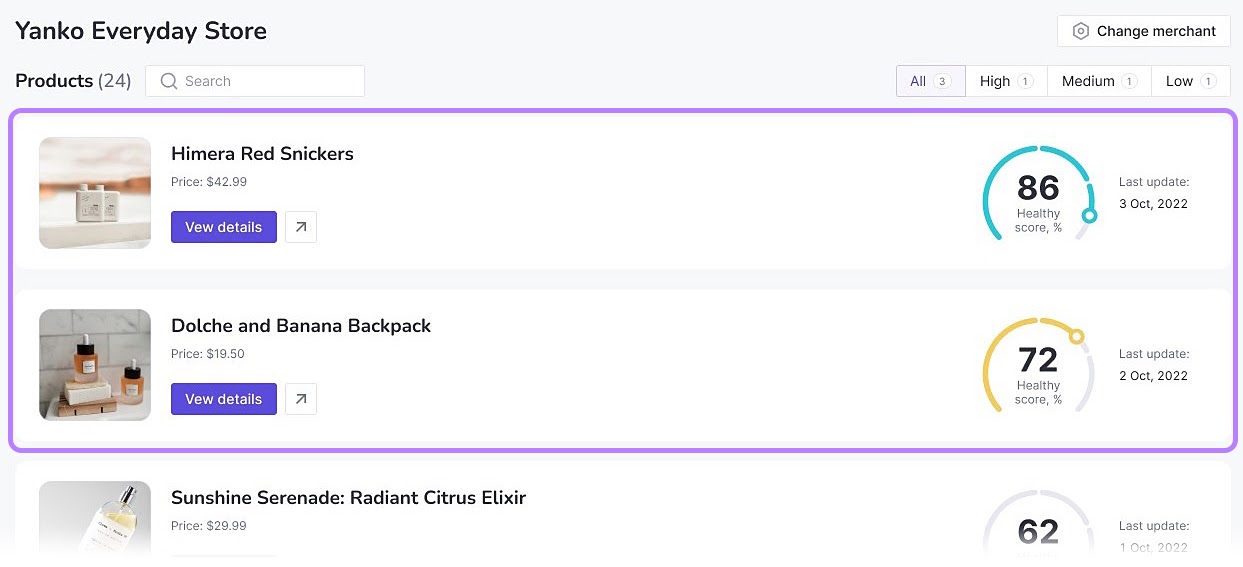Click the Change merchant button
Screen dimensions: 1243x567
point(1143,31)
